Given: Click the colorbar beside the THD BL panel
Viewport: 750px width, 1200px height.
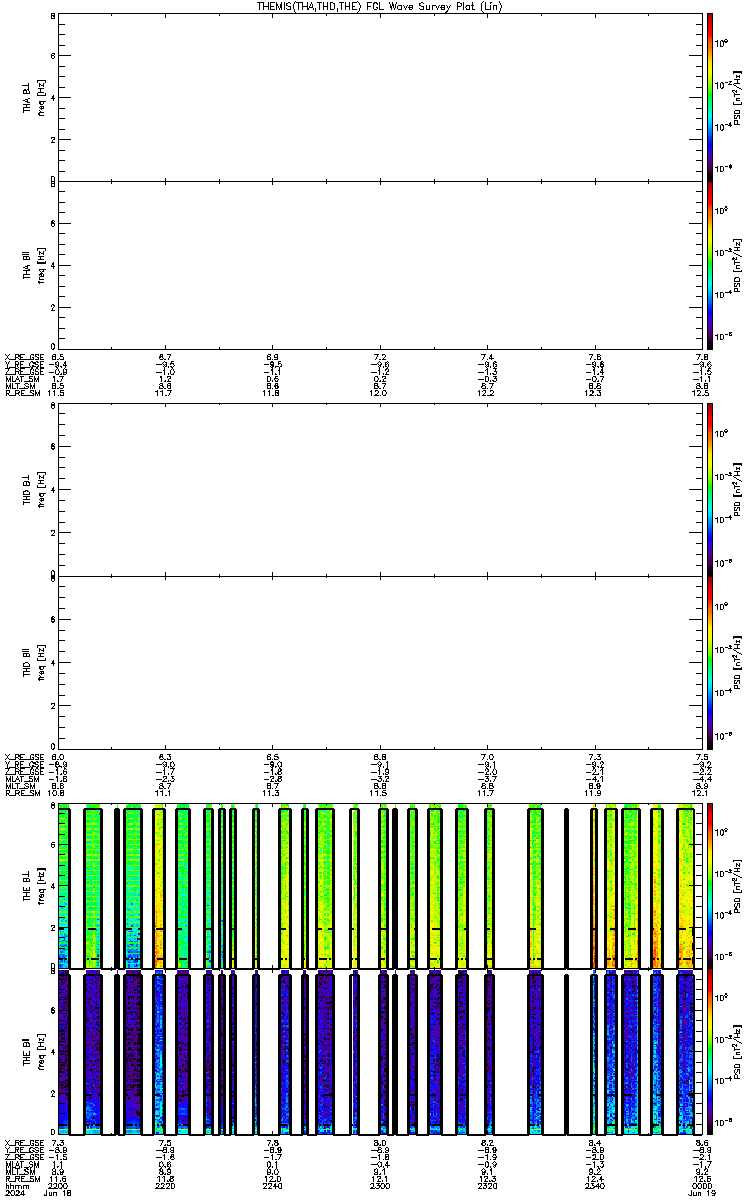Looking at the screenshot, I should click(x=709, y=490).
